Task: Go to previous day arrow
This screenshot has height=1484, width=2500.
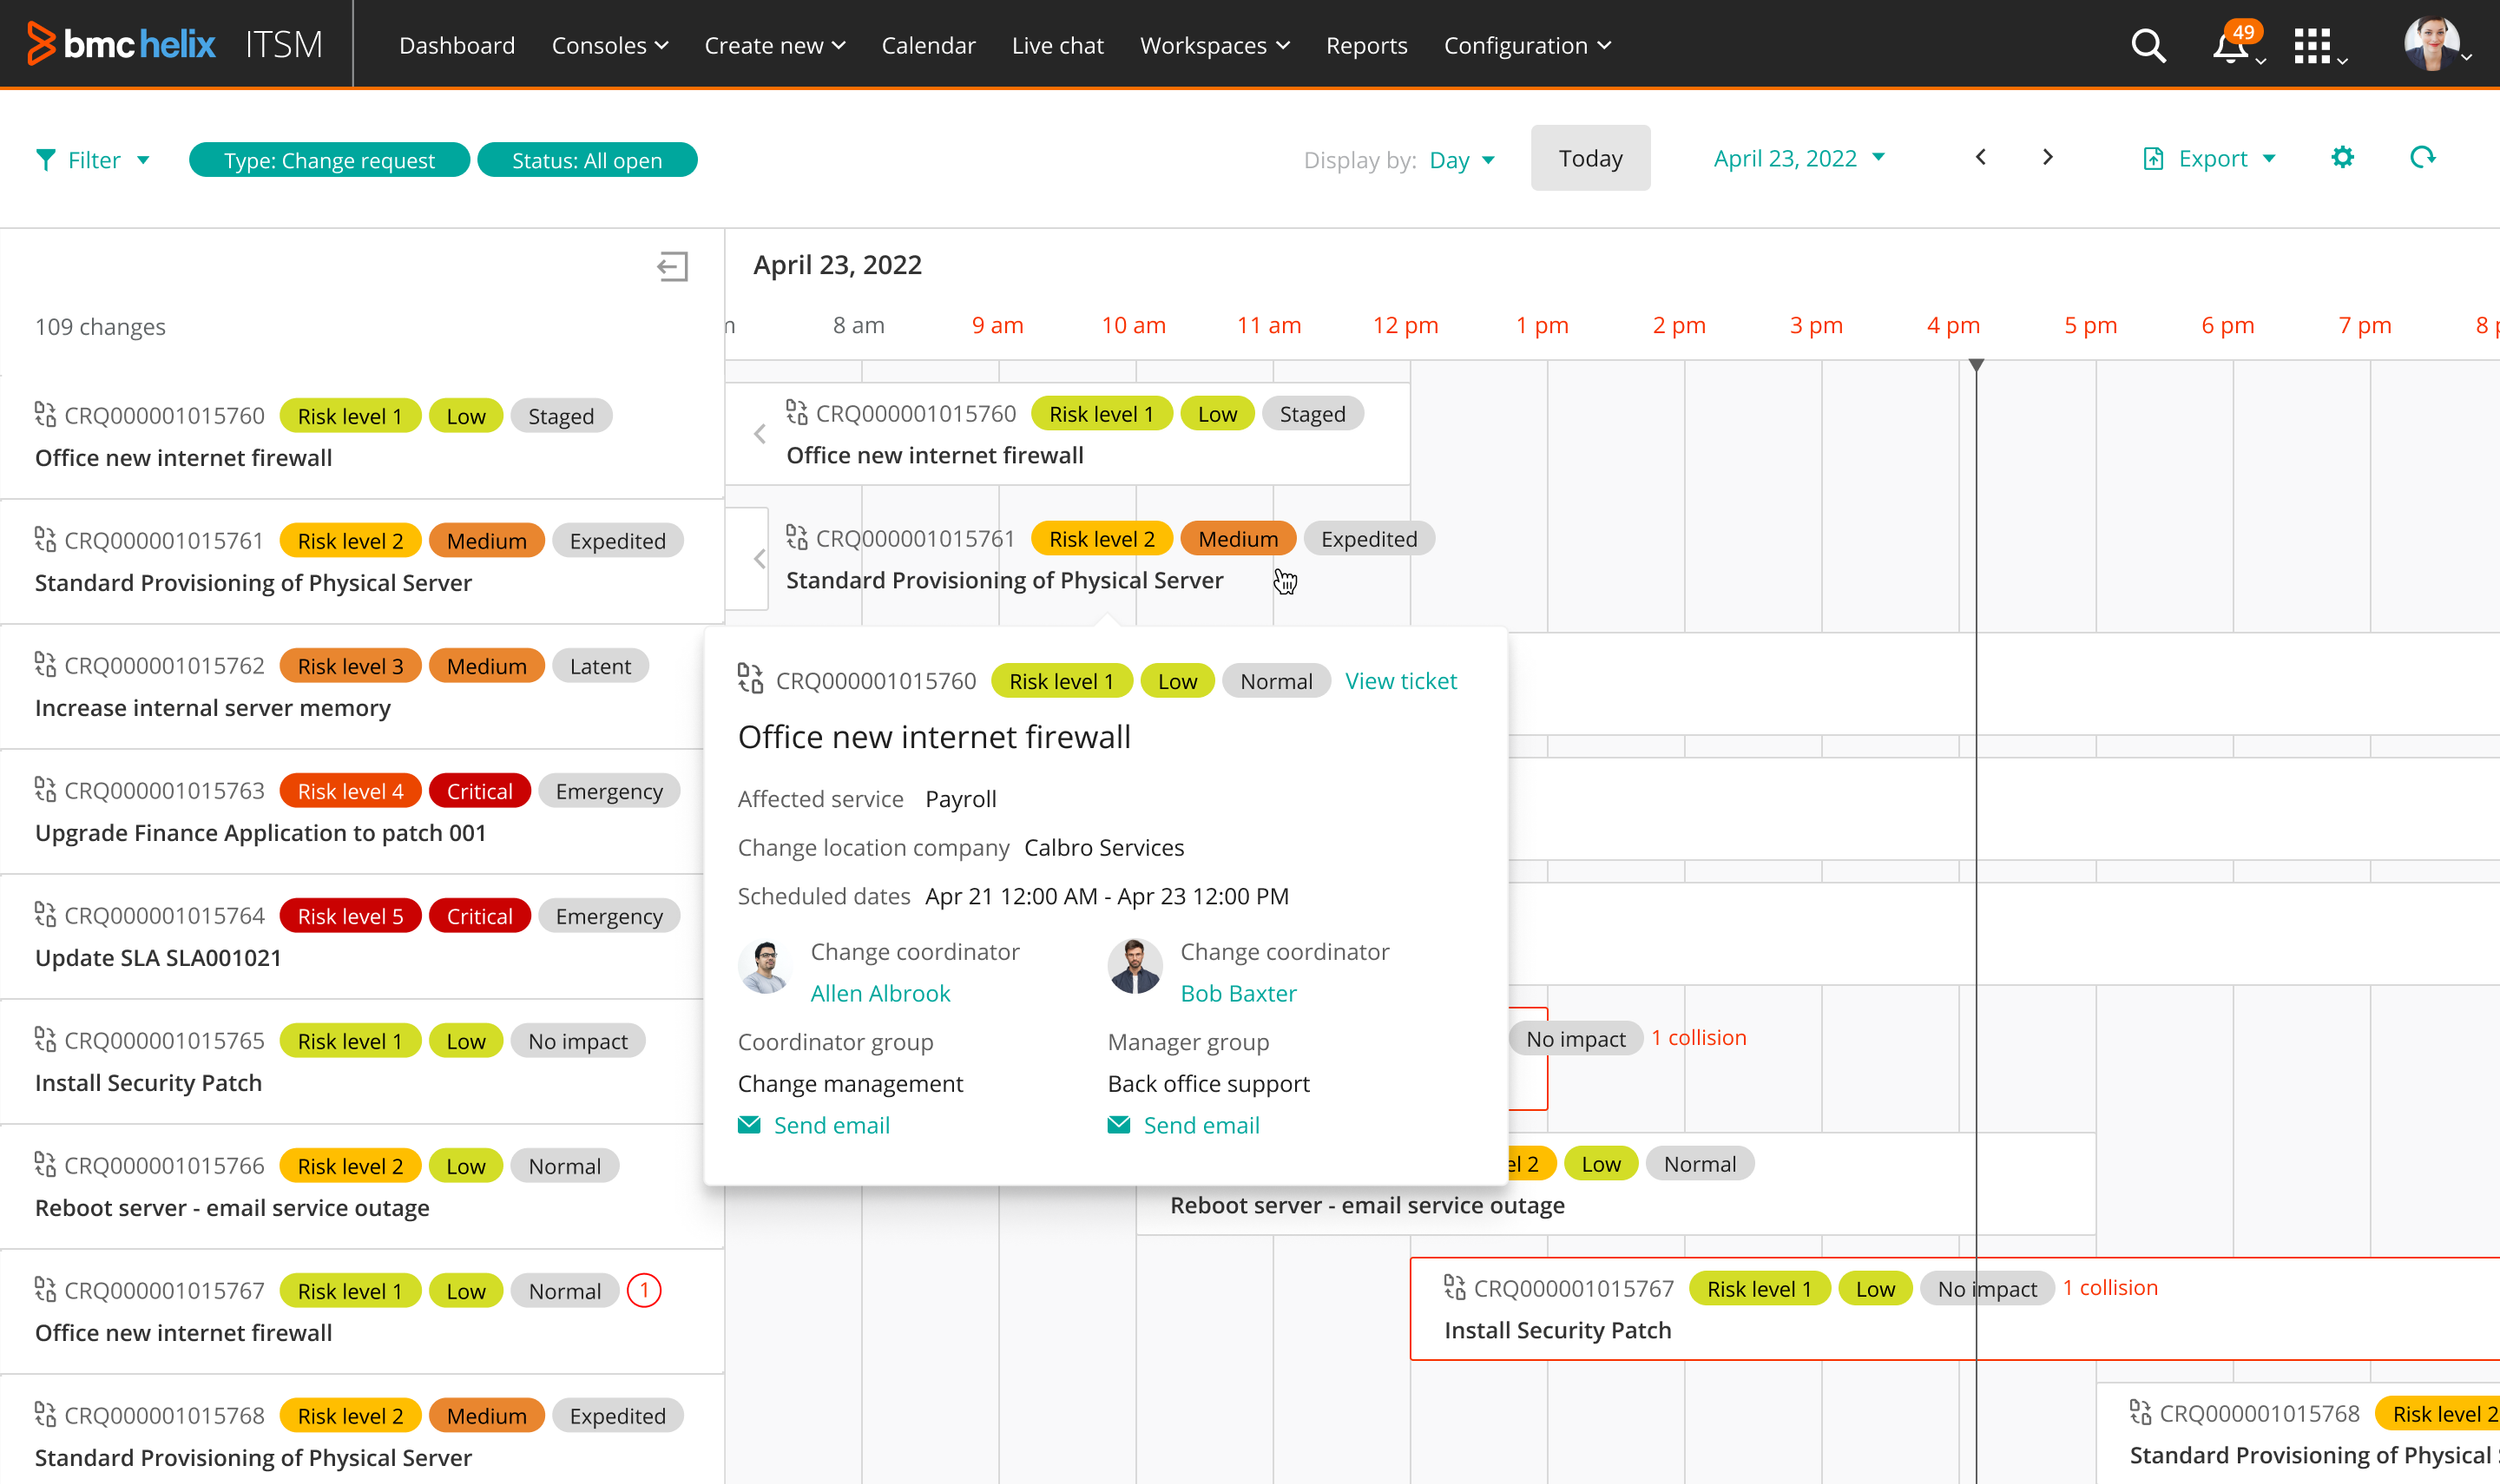Action: (x=1981, y=157)
